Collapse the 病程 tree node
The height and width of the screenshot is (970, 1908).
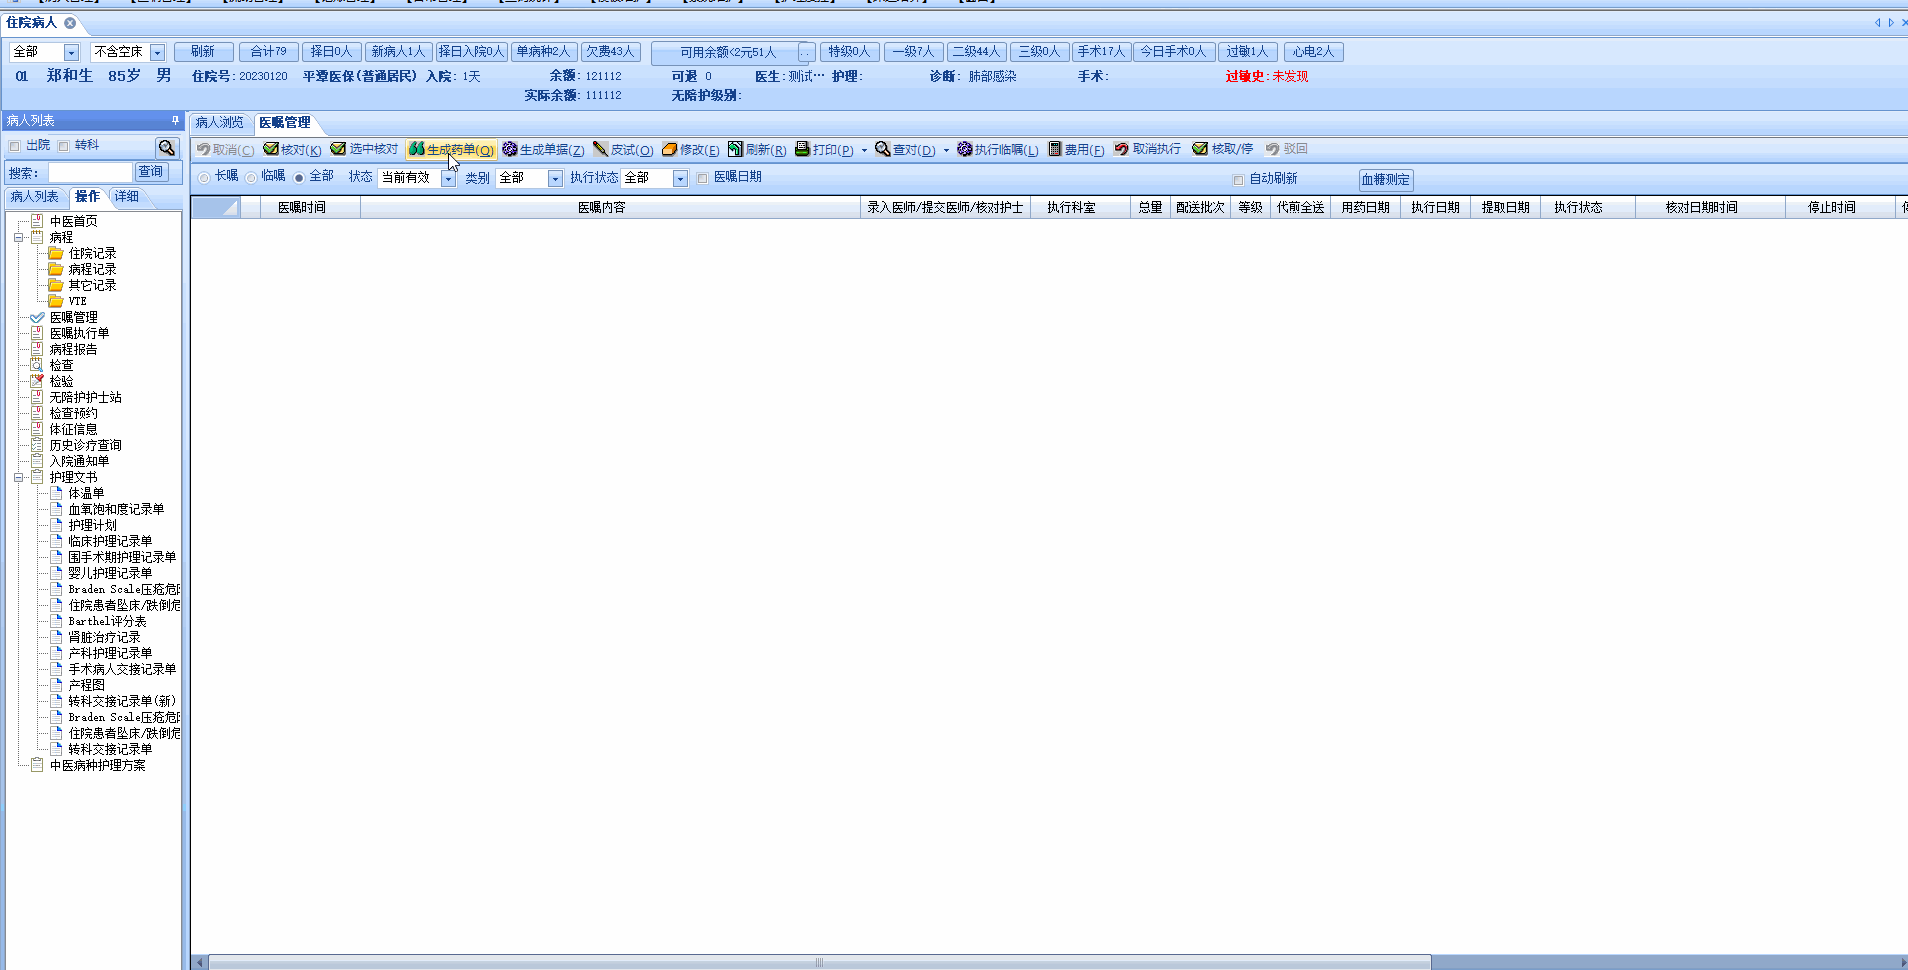click(19, 237)
